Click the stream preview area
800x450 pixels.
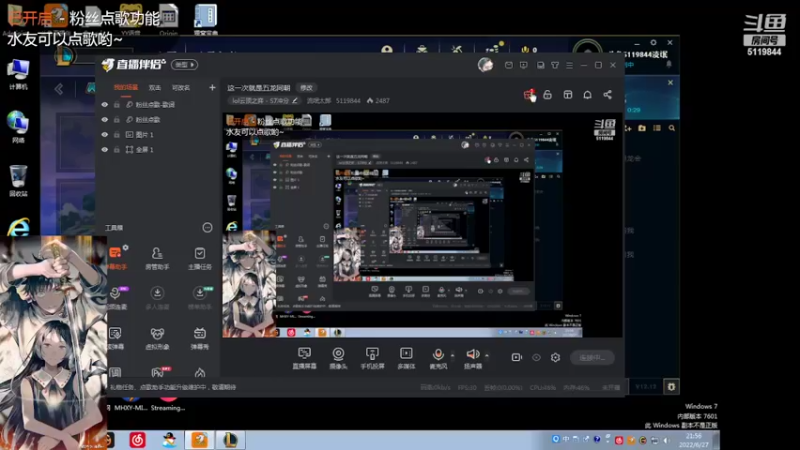coord(422,225)
